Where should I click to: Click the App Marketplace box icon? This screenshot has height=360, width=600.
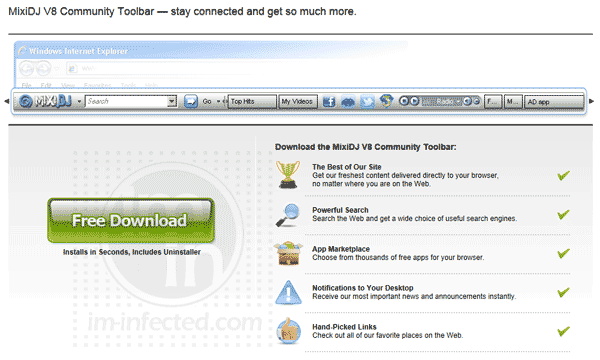pos(289,253)
